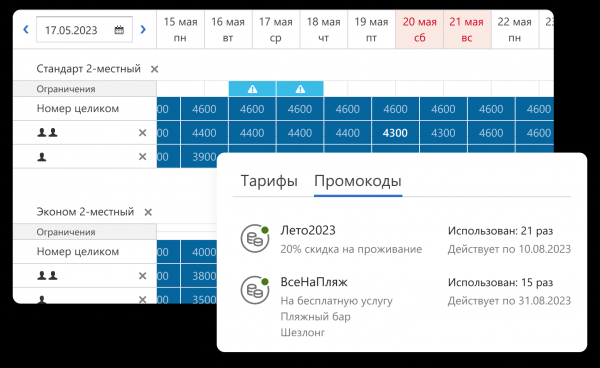Image resolution: width=600 pixels, height=368 pixels.
Task: Click Номер целиком label under Стандарт 2-местный
Action: (78, 109)
